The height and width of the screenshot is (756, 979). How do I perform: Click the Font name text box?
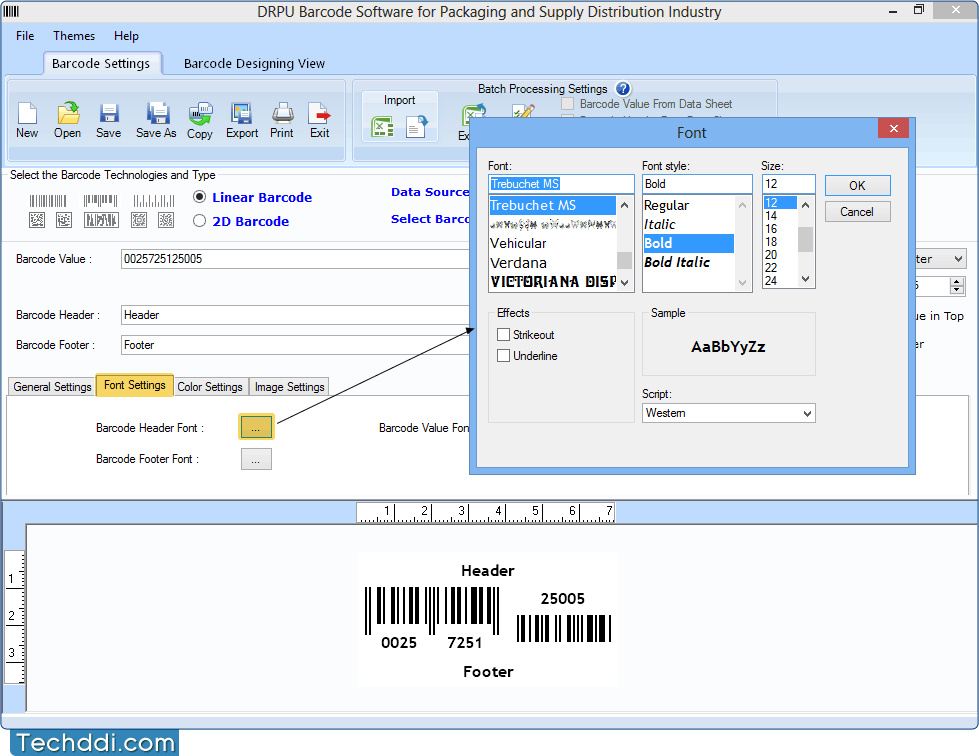(561, 184)
